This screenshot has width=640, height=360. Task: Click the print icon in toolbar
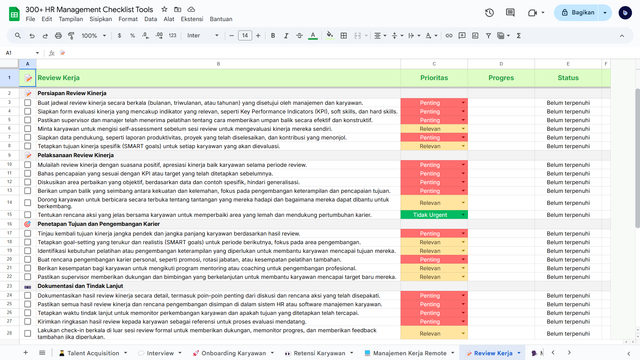pyautogui.click(x=58, y=36)
